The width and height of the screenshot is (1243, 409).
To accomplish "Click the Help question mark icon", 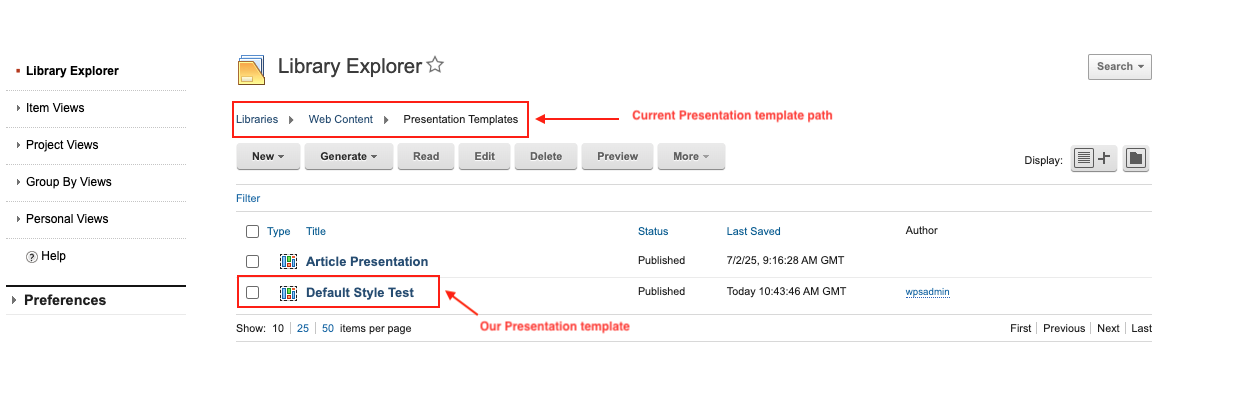I will point(32,257).
